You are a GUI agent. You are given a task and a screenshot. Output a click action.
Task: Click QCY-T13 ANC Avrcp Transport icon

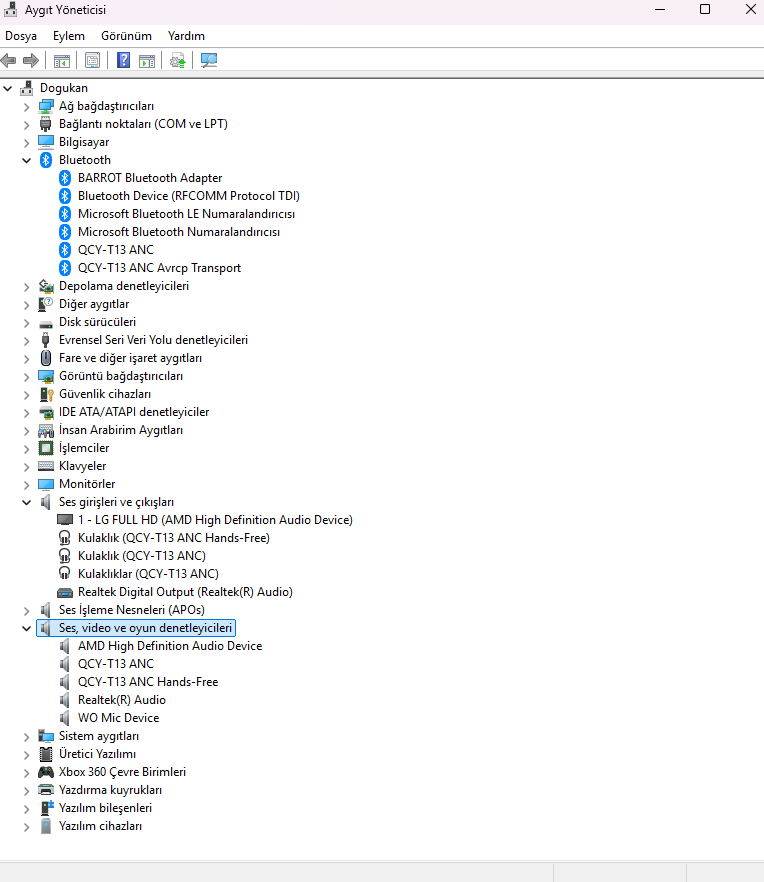tap(65, 268)
